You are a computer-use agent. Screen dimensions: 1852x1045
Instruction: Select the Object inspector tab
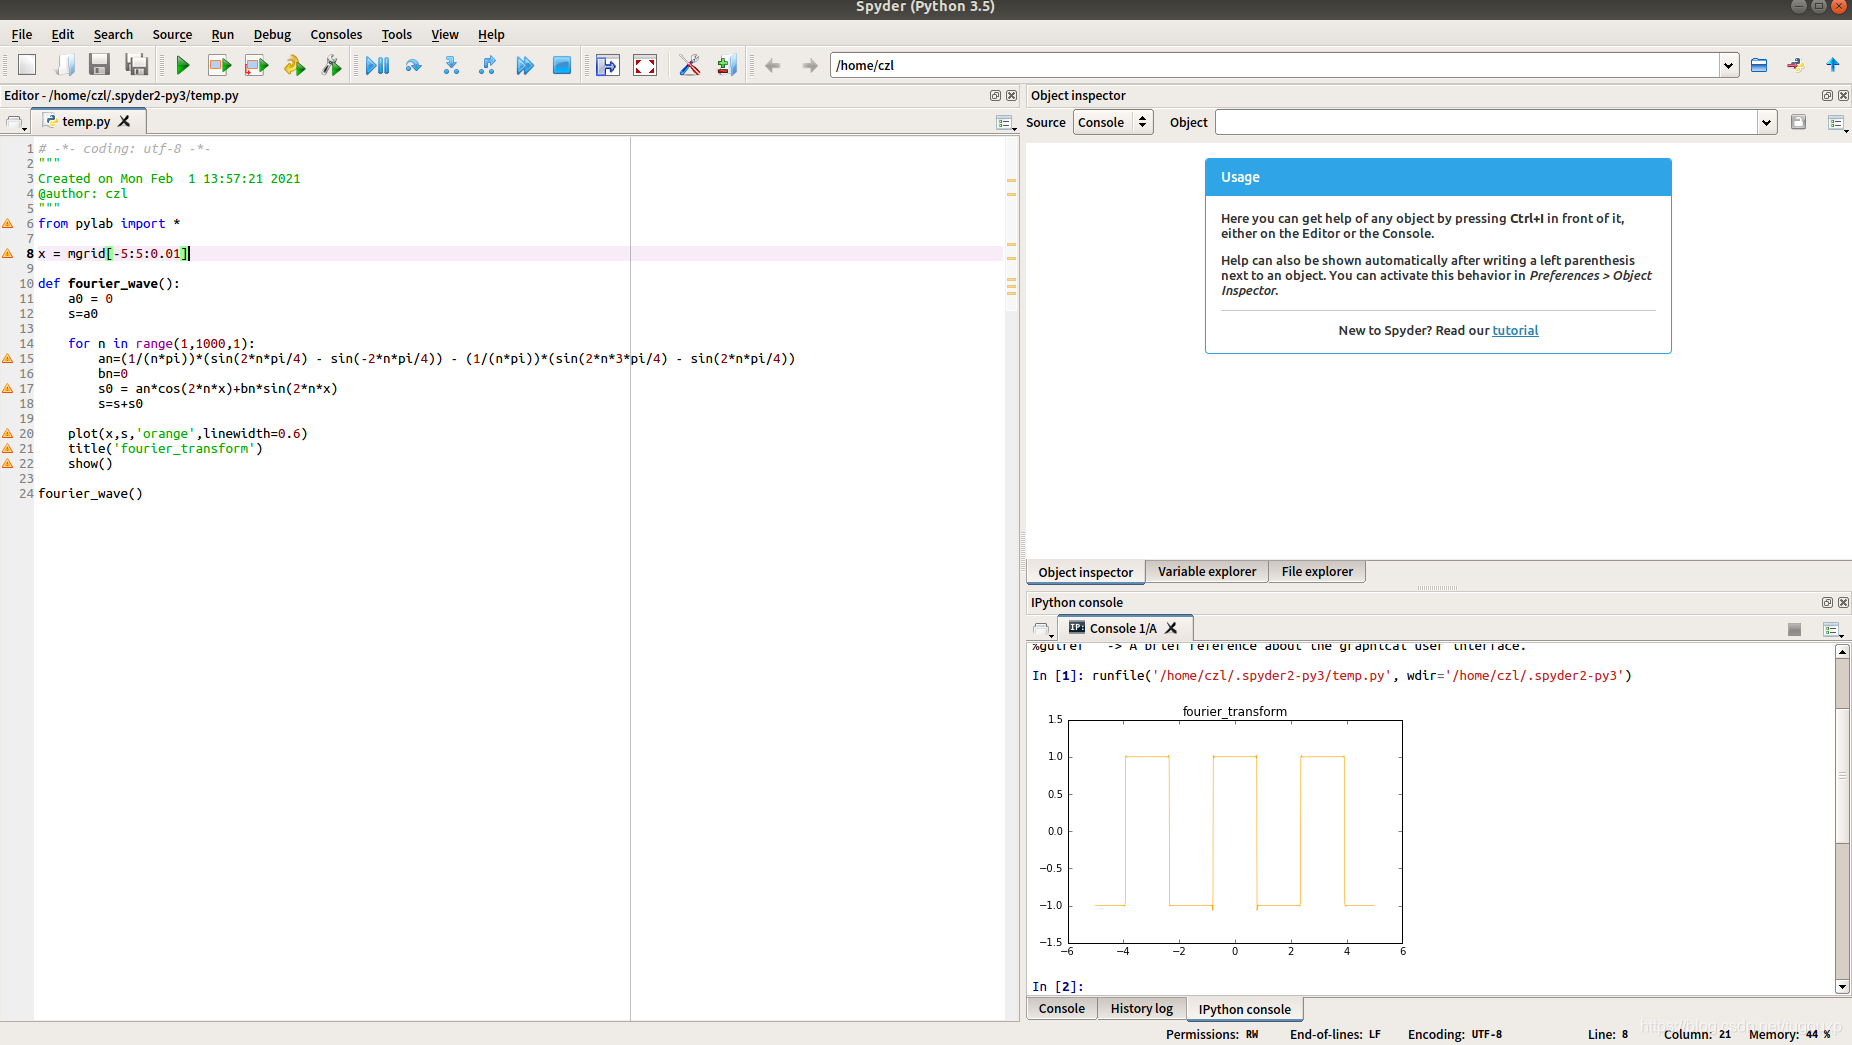(1085, 572)
